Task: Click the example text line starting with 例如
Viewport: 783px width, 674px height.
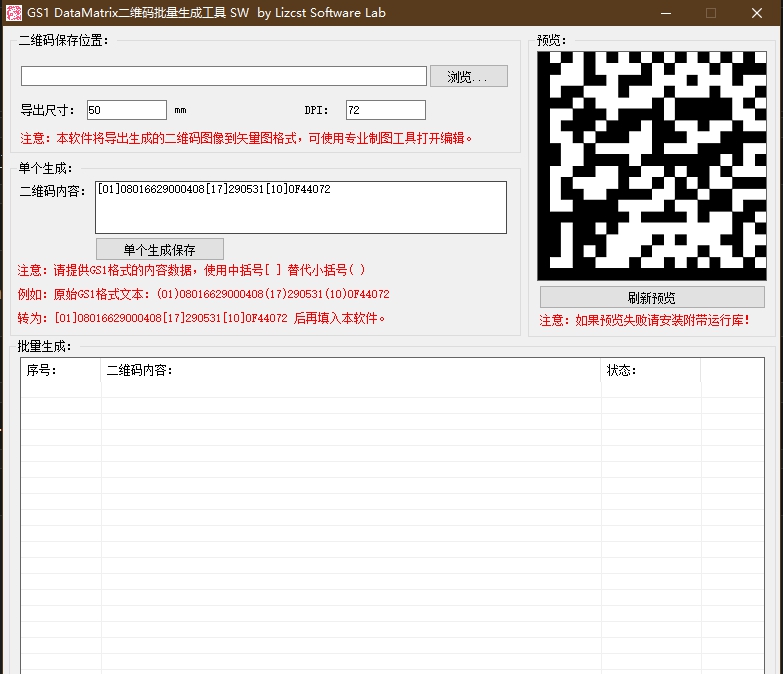Action: click(x=203, y=294)
